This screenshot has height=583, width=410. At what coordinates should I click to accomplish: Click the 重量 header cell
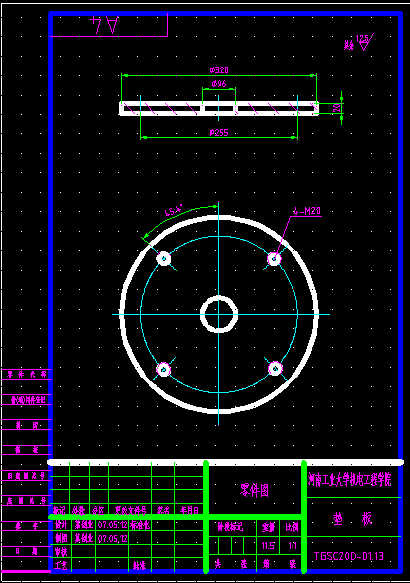(268, 527)
